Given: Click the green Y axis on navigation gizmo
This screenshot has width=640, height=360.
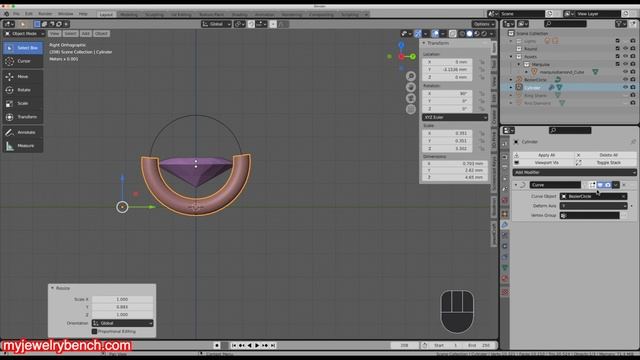Looking at the screenshot, I should pos(413,56).
